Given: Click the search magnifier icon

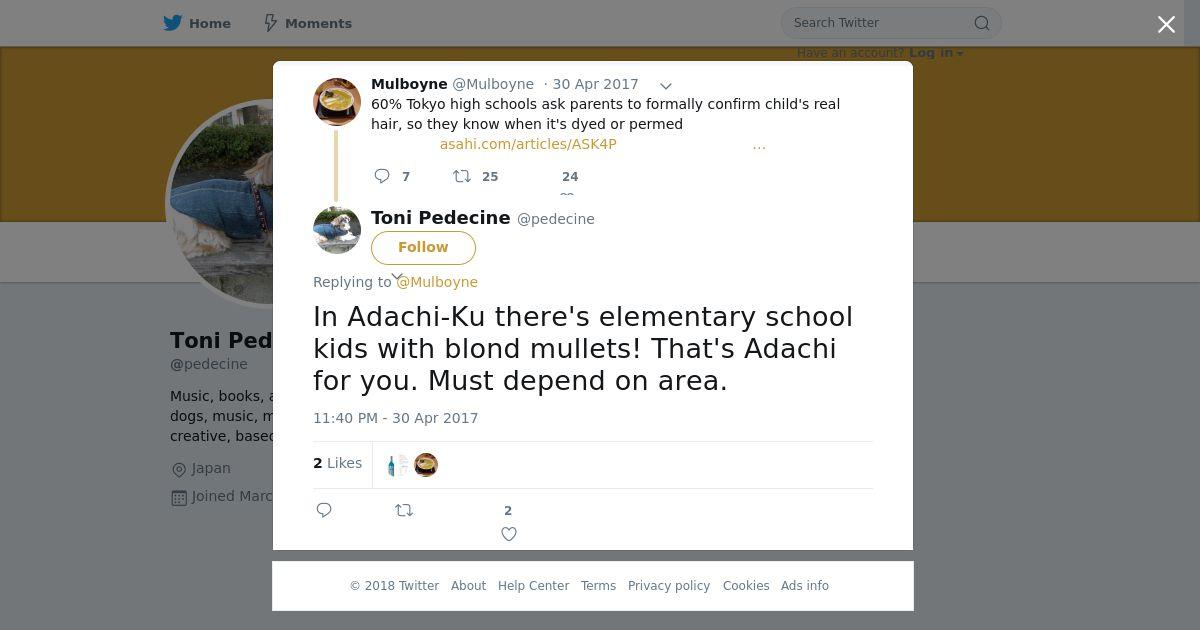Looking at the screenshot, I should 982,23.
